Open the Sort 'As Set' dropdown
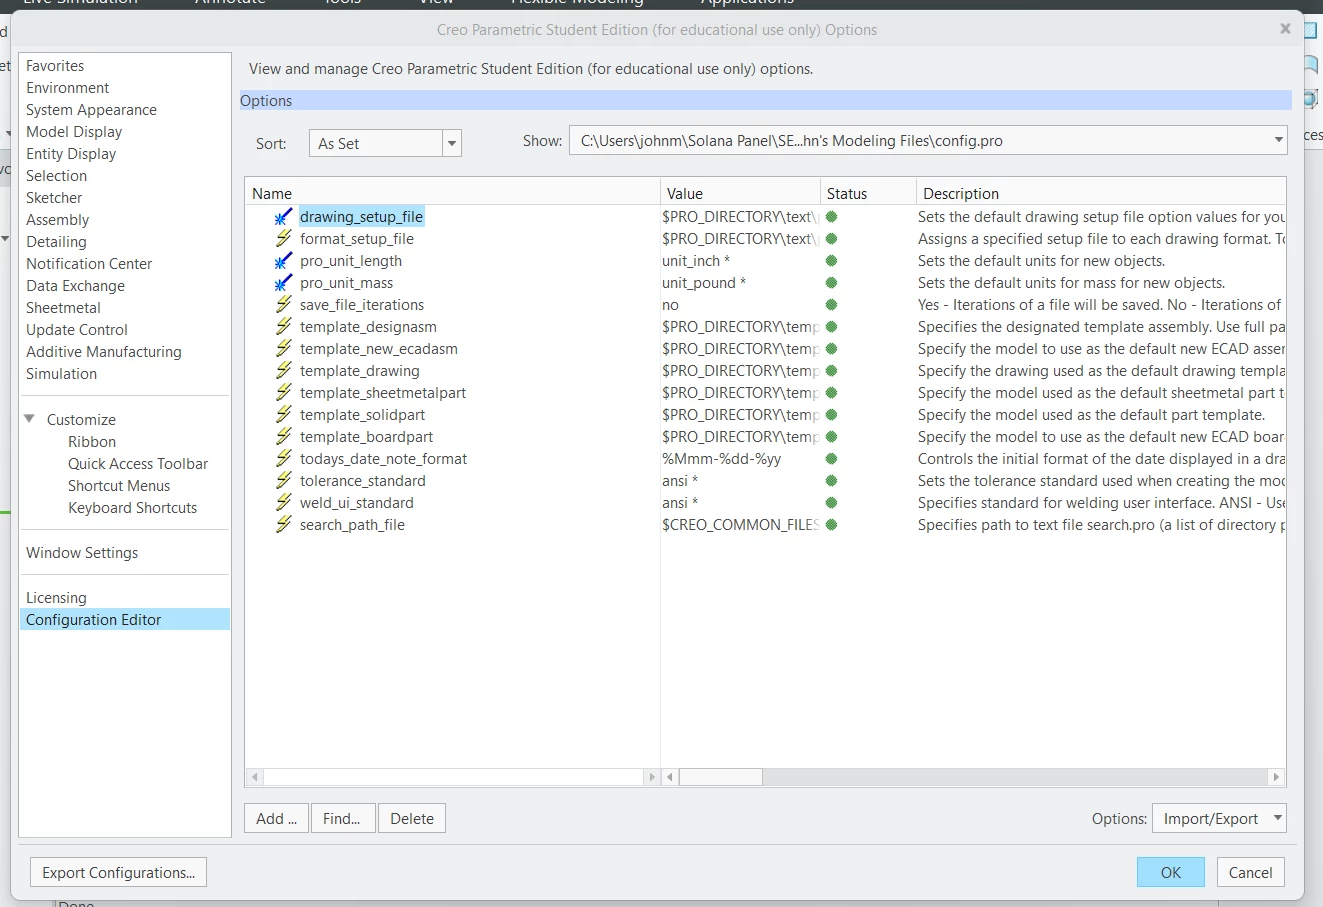This screenshot has width=1323, height=907. coord(452,144)
